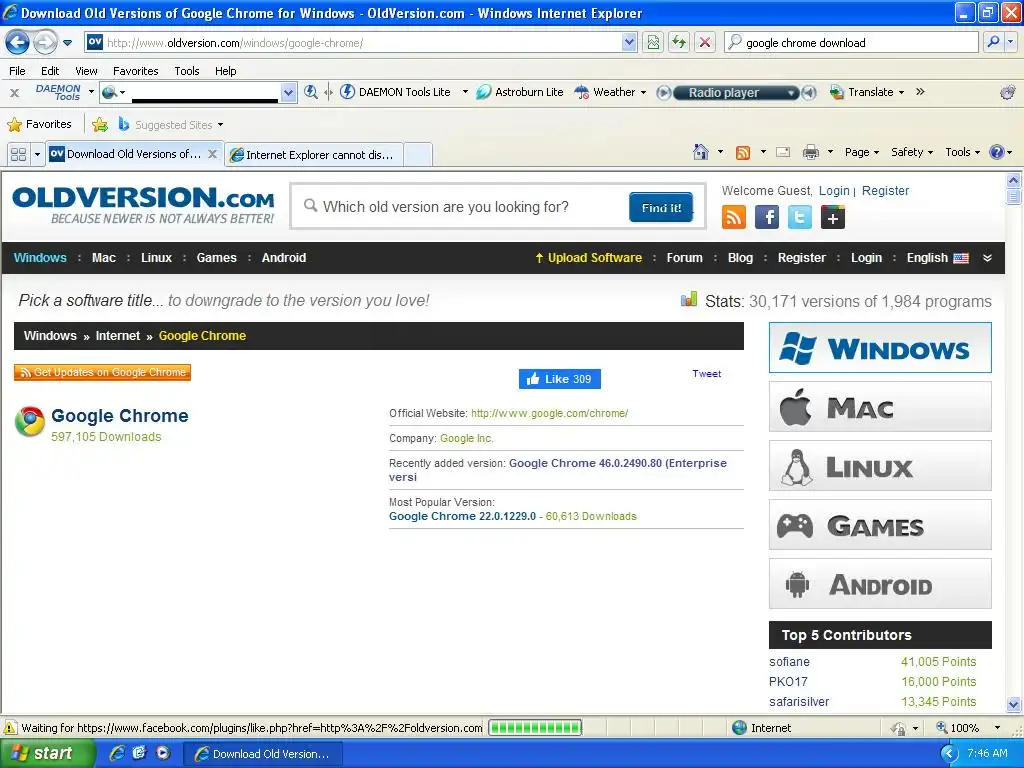Image resolution: width=1024 pixels, height=768 pixels.
Task: Click the Windows platform banner
Action: pyautogui.click(x=880, y=347)
